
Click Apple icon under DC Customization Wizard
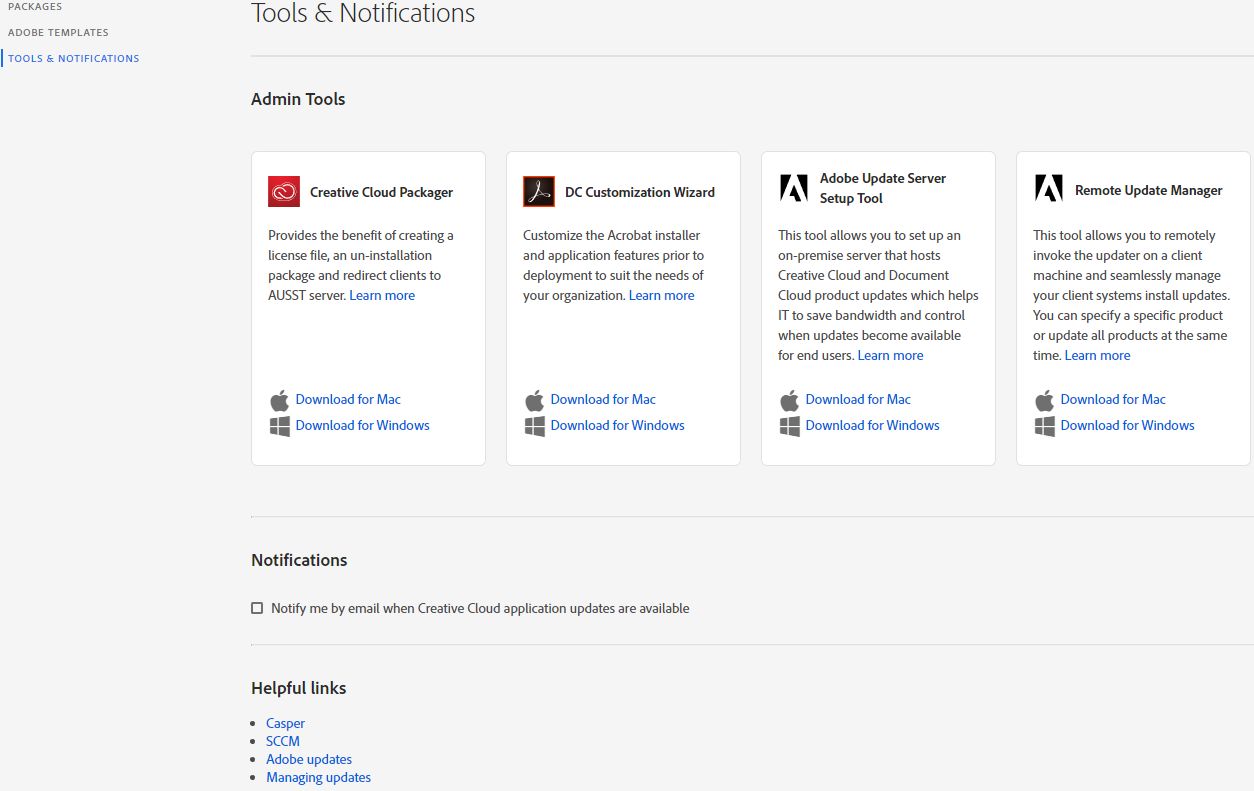[534, 400]
